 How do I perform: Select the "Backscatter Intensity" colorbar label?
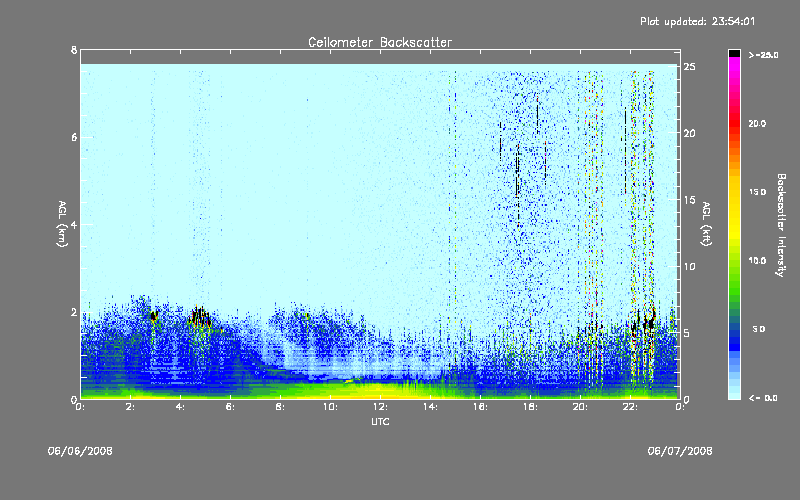(780, 225)
